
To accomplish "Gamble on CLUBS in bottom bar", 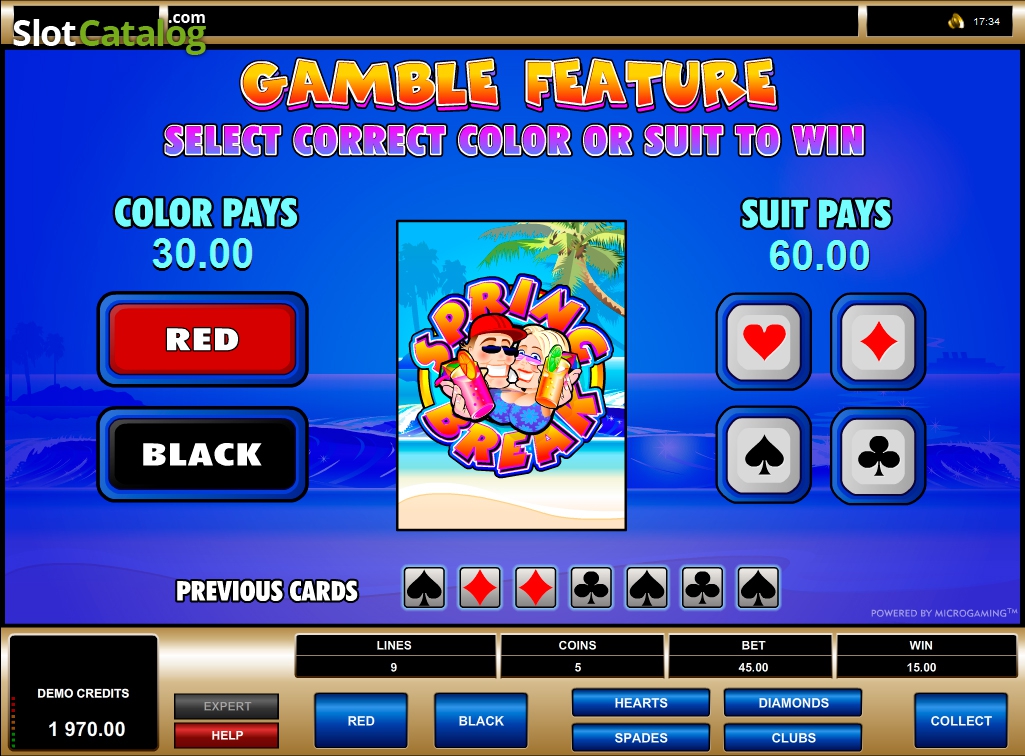I will [793, 737].
